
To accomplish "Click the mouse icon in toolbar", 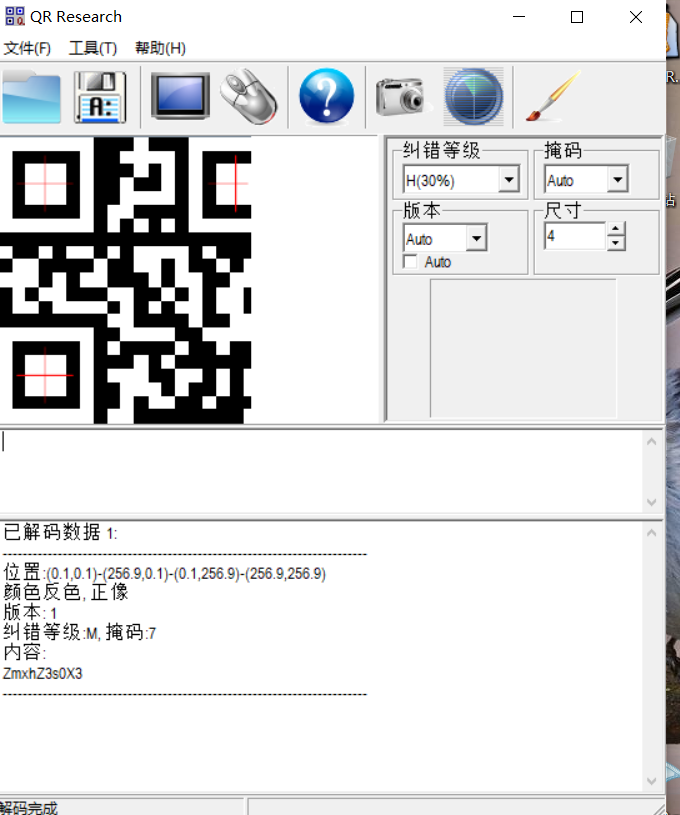I will [x=248, y=97].
